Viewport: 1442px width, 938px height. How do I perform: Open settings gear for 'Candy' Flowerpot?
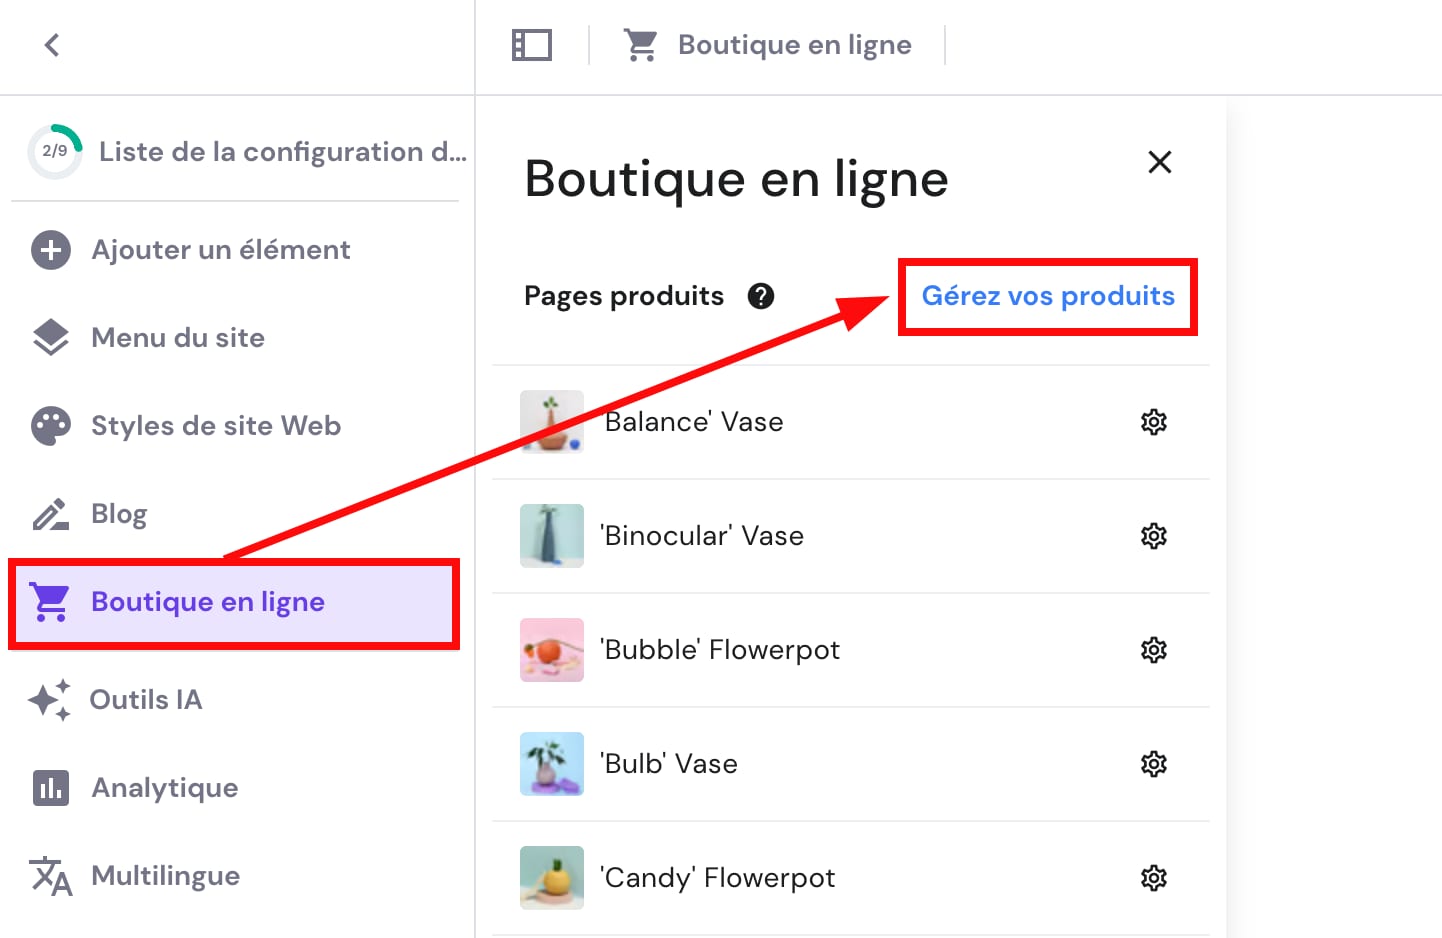1153,878
